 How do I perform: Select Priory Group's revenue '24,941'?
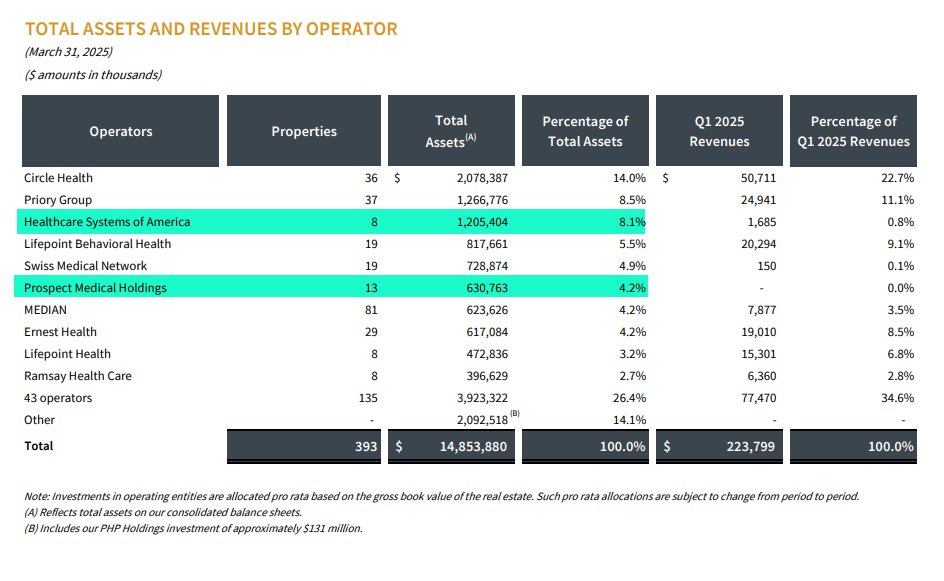click(x=759, y=200)
